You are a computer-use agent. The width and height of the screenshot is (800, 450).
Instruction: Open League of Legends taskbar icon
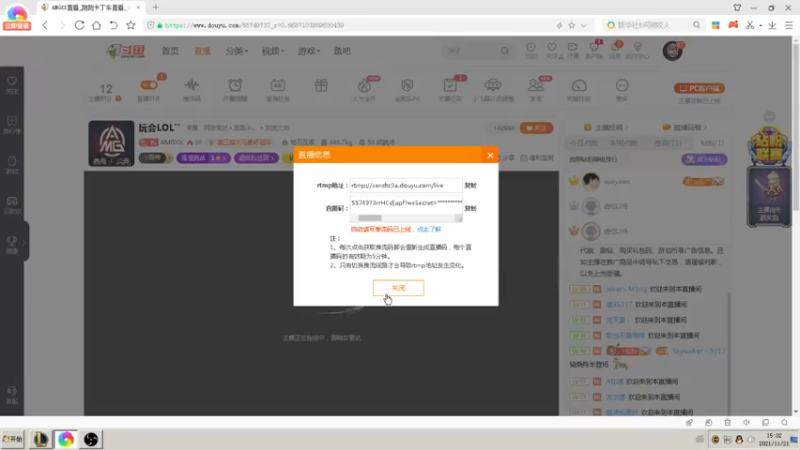point(41,439)
